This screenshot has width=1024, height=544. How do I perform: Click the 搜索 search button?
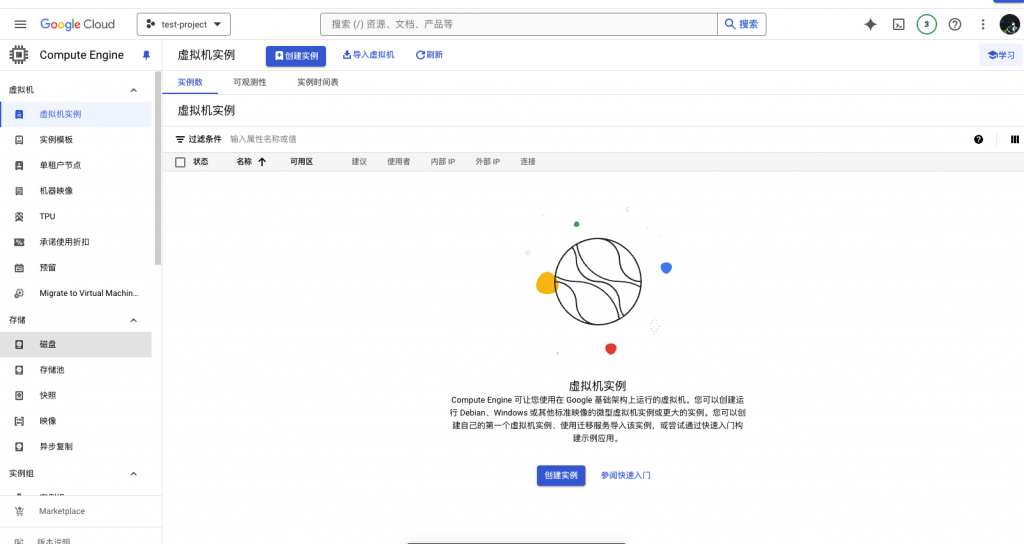(741, 24)
